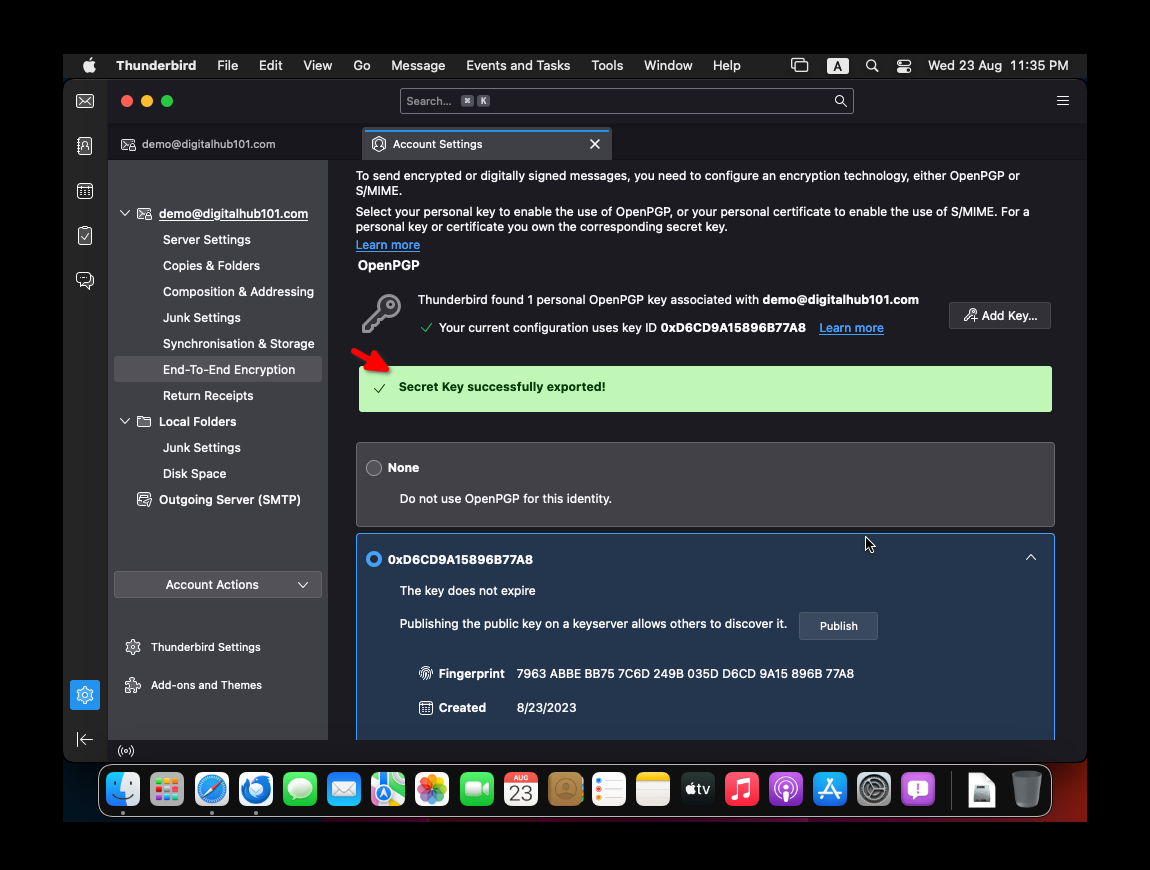Viewport: 1150px width, 870px height.
Task: Click the Publish button
Action: tap(838, 626)
